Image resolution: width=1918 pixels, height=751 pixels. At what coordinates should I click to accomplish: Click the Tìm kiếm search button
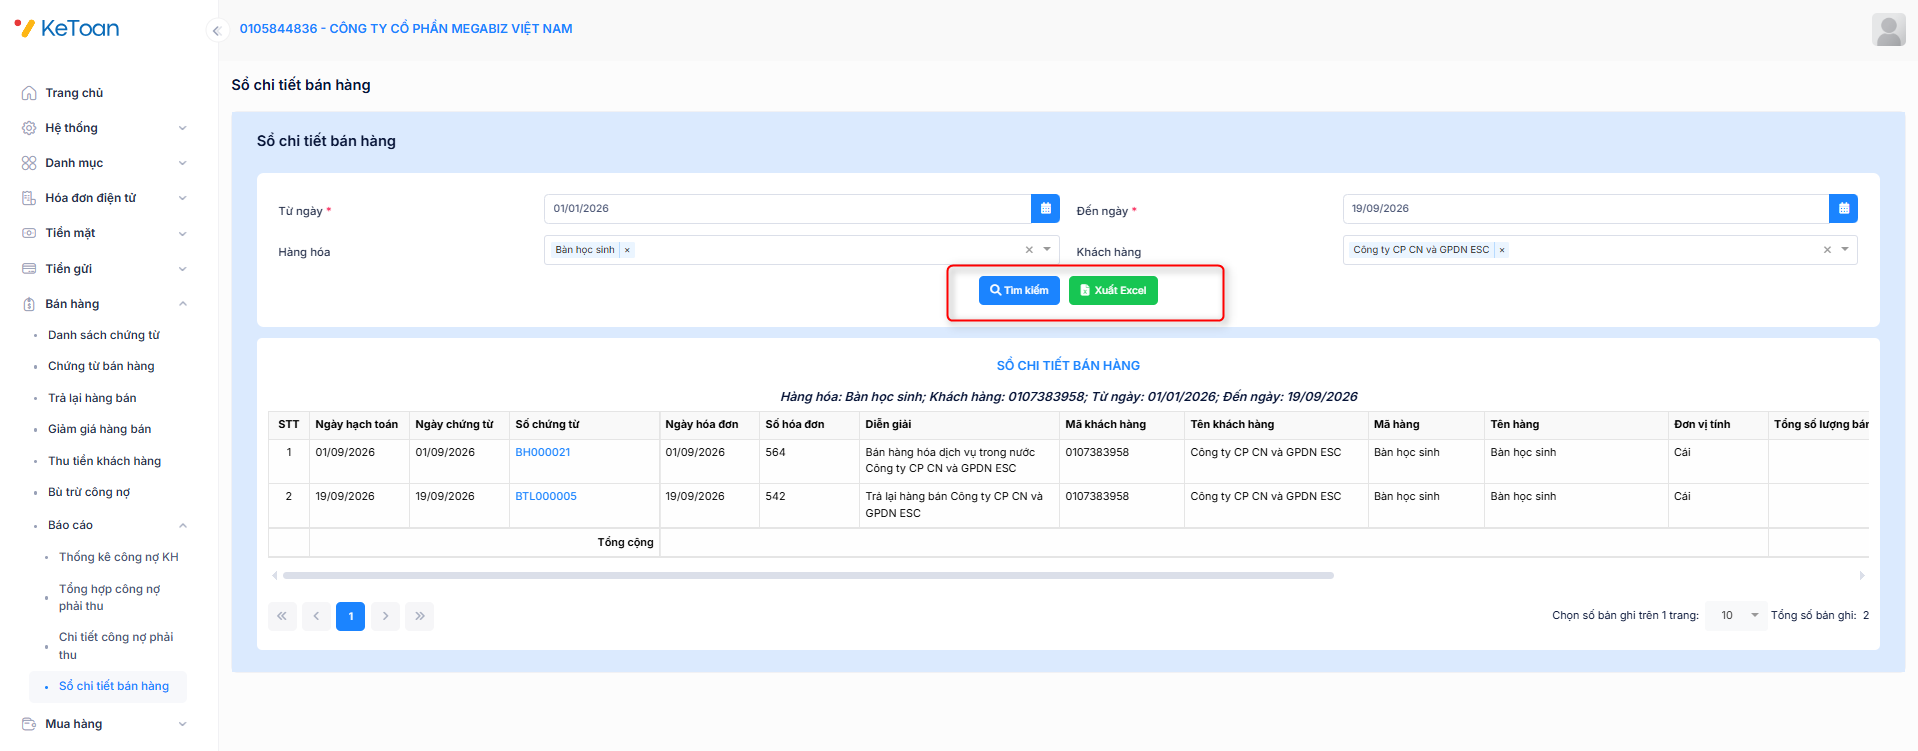1019,291
